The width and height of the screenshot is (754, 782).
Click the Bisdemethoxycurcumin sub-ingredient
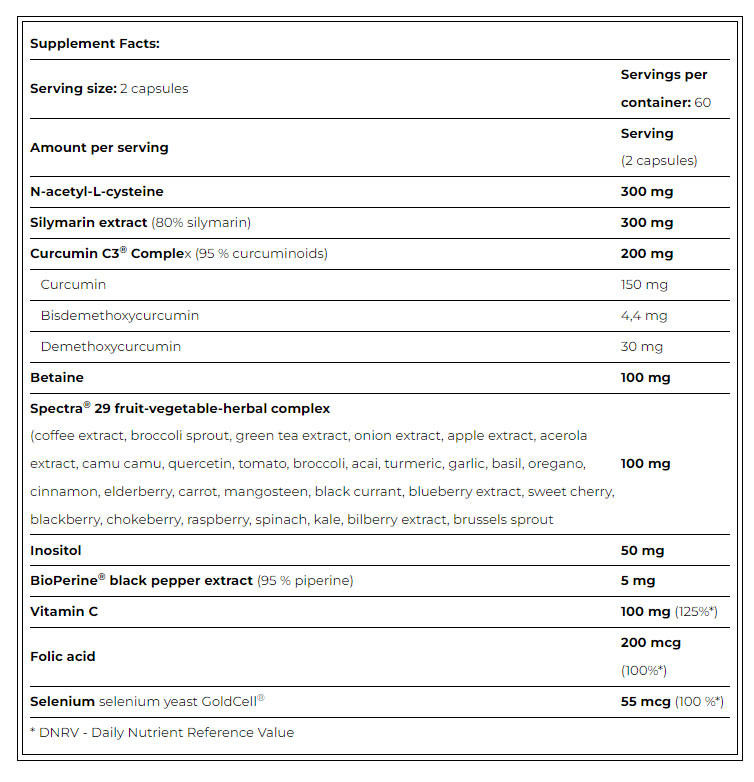click(x=119, y=315)
